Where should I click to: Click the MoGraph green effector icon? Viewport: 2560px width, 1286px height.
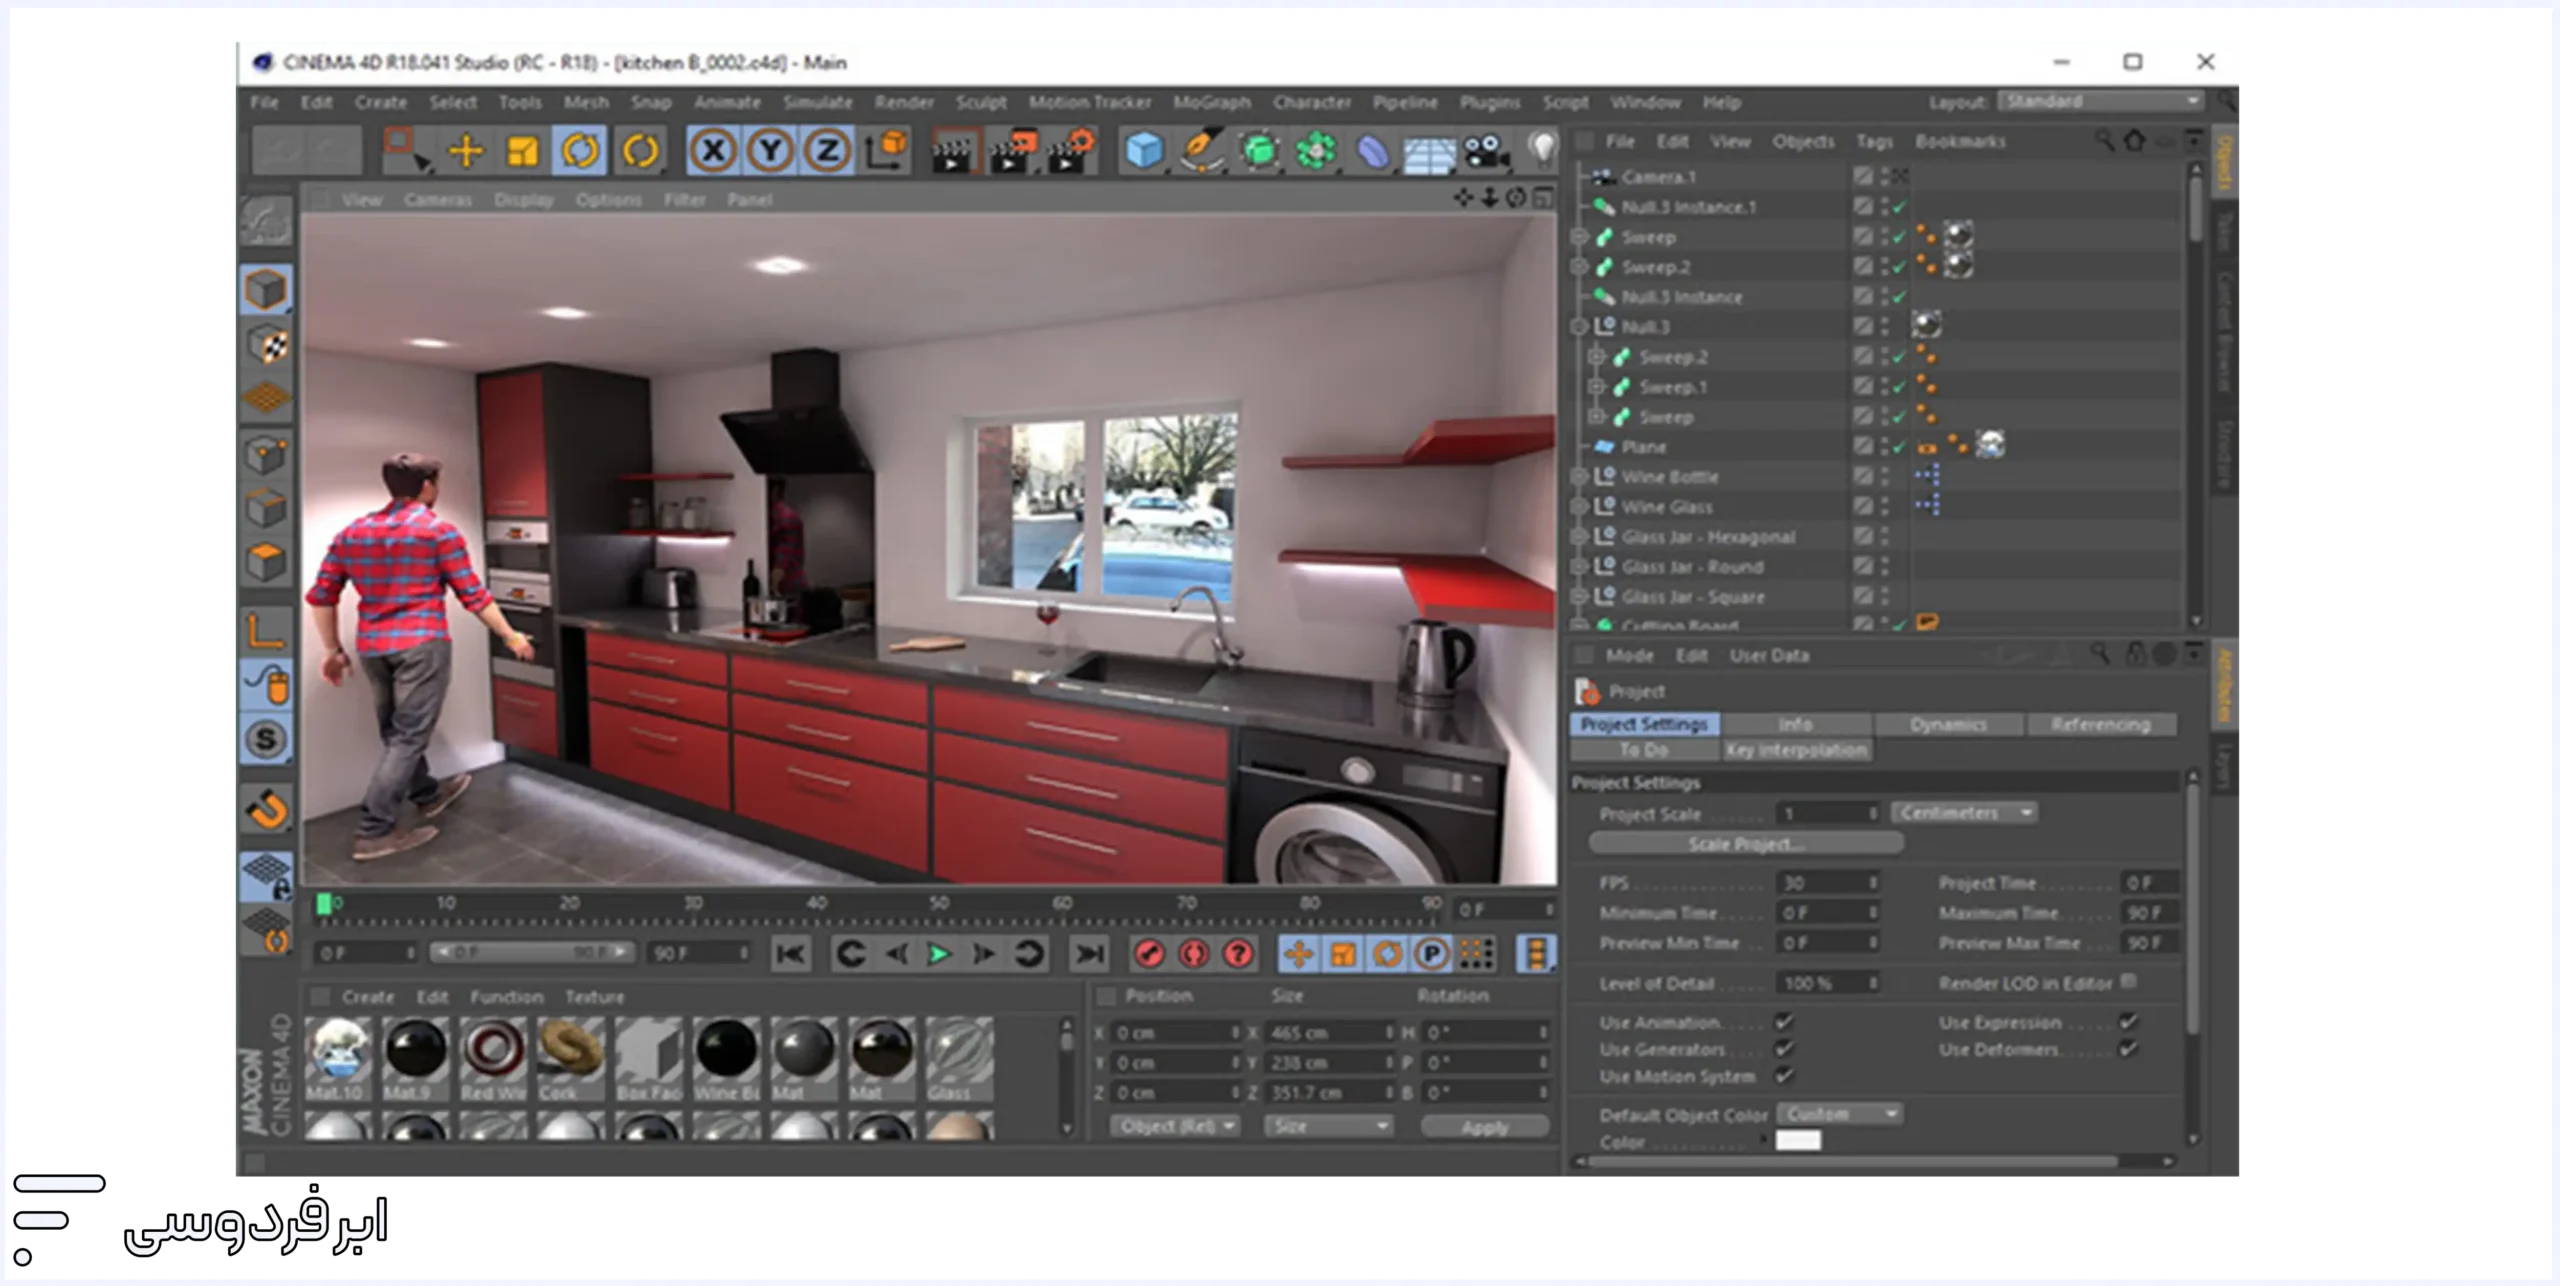[1318, 152]
